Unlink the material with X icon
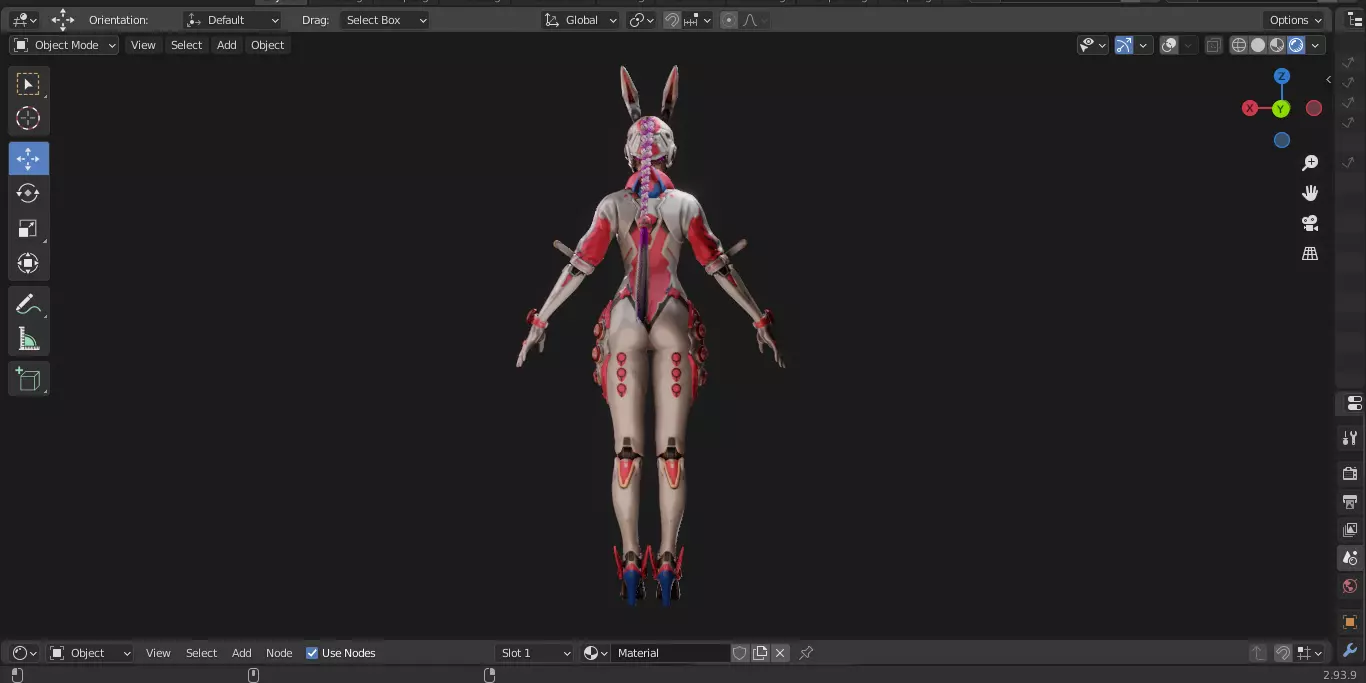The height and width of the screenshot is (683, 1366). tap(780, 653)
